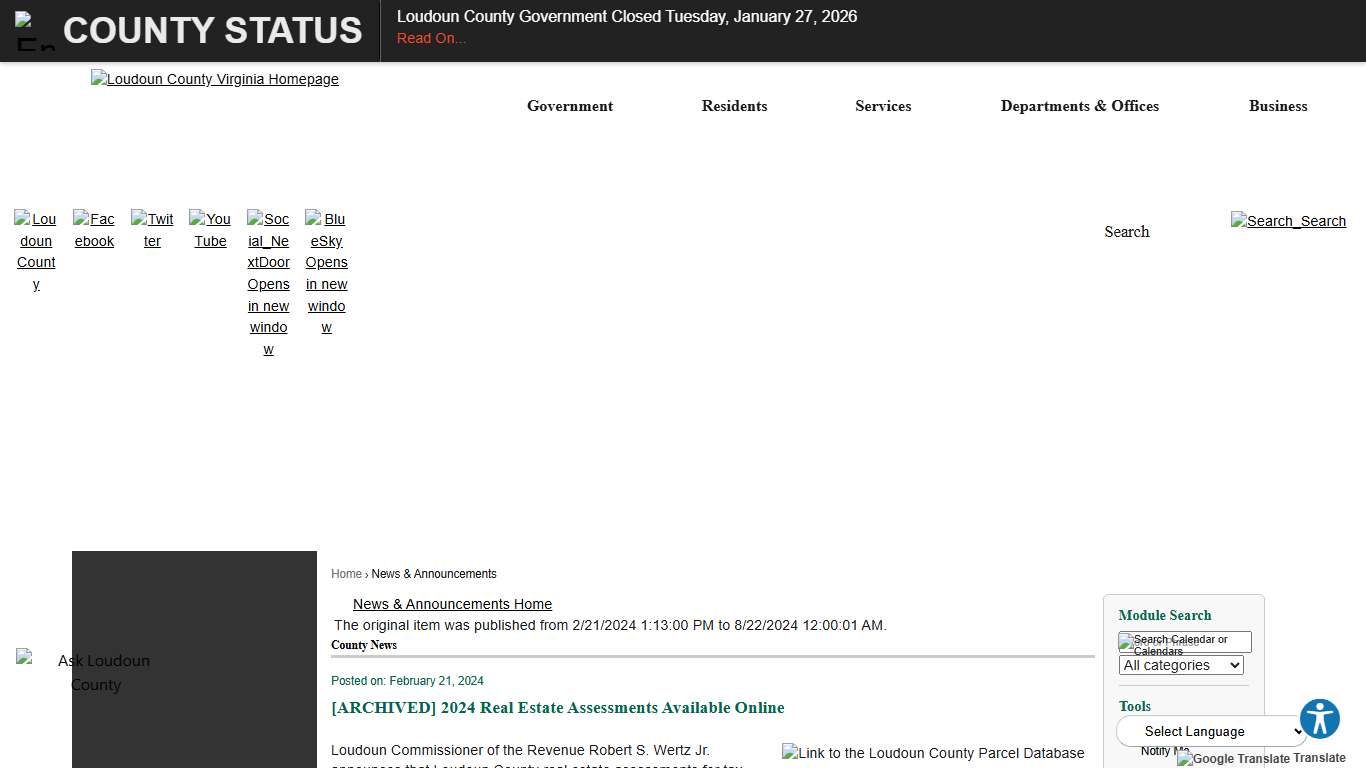Open the Select Language dropdown
The image size is (1366, 768).
coord(1211,731)
